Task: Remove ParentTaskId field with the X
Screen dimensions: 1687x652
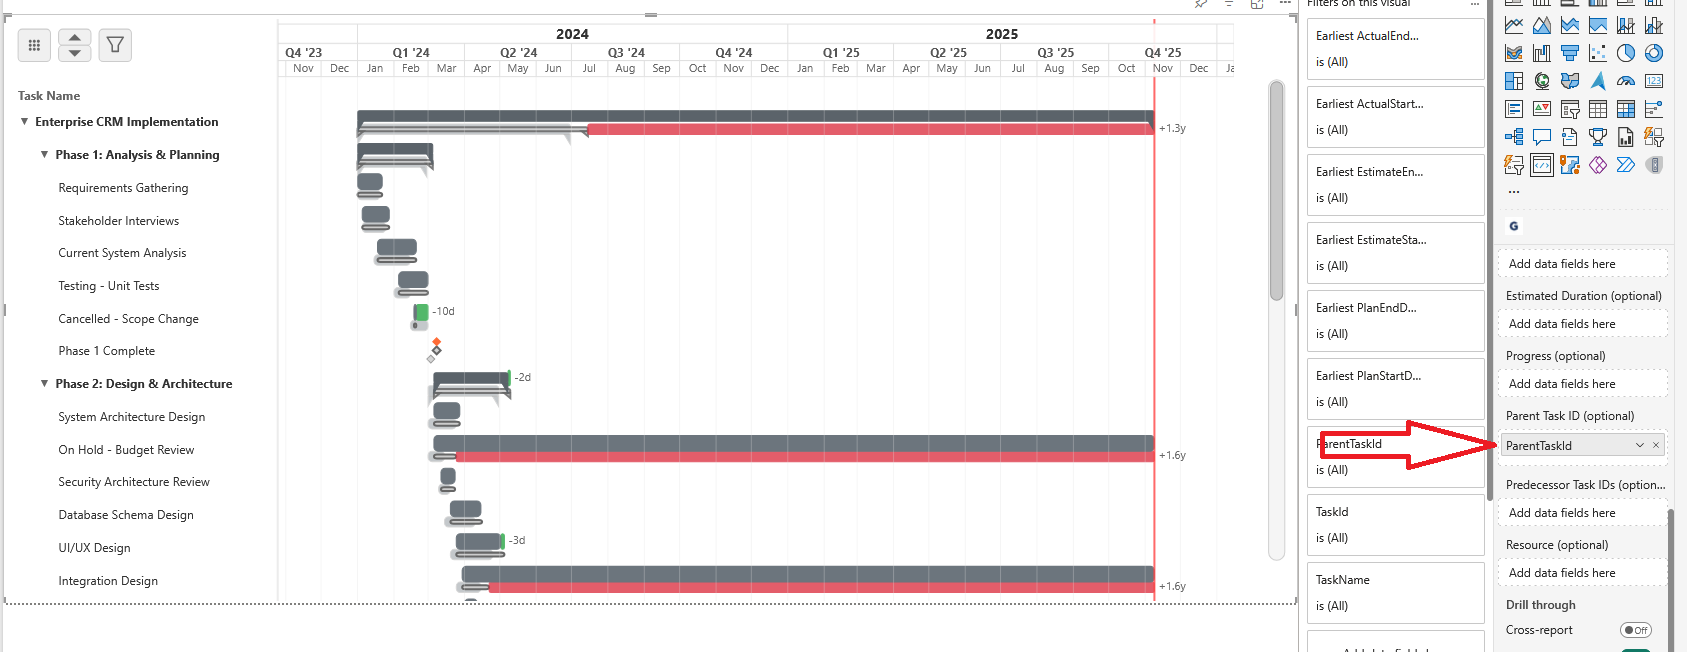Action: click(1656, 446)
